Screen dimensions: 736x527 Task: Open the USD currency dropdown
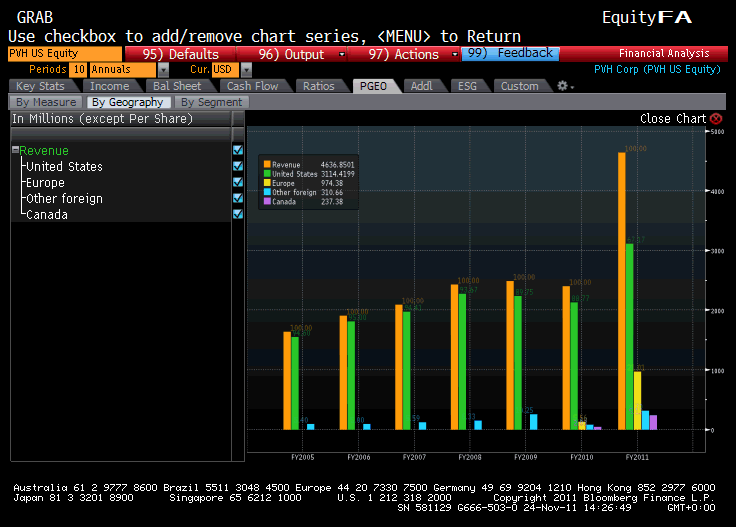pos(247,70)
